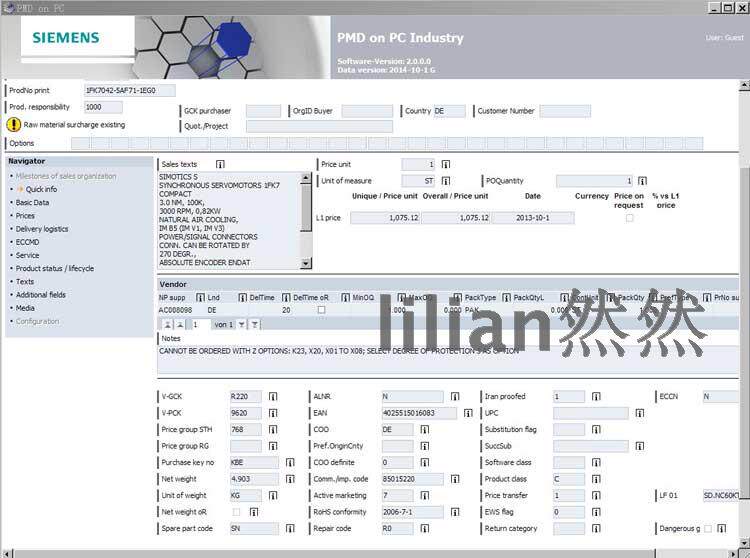Open Product status / lifecycle in Navigator
750x558 pixels.
click(x=55, y=269)
